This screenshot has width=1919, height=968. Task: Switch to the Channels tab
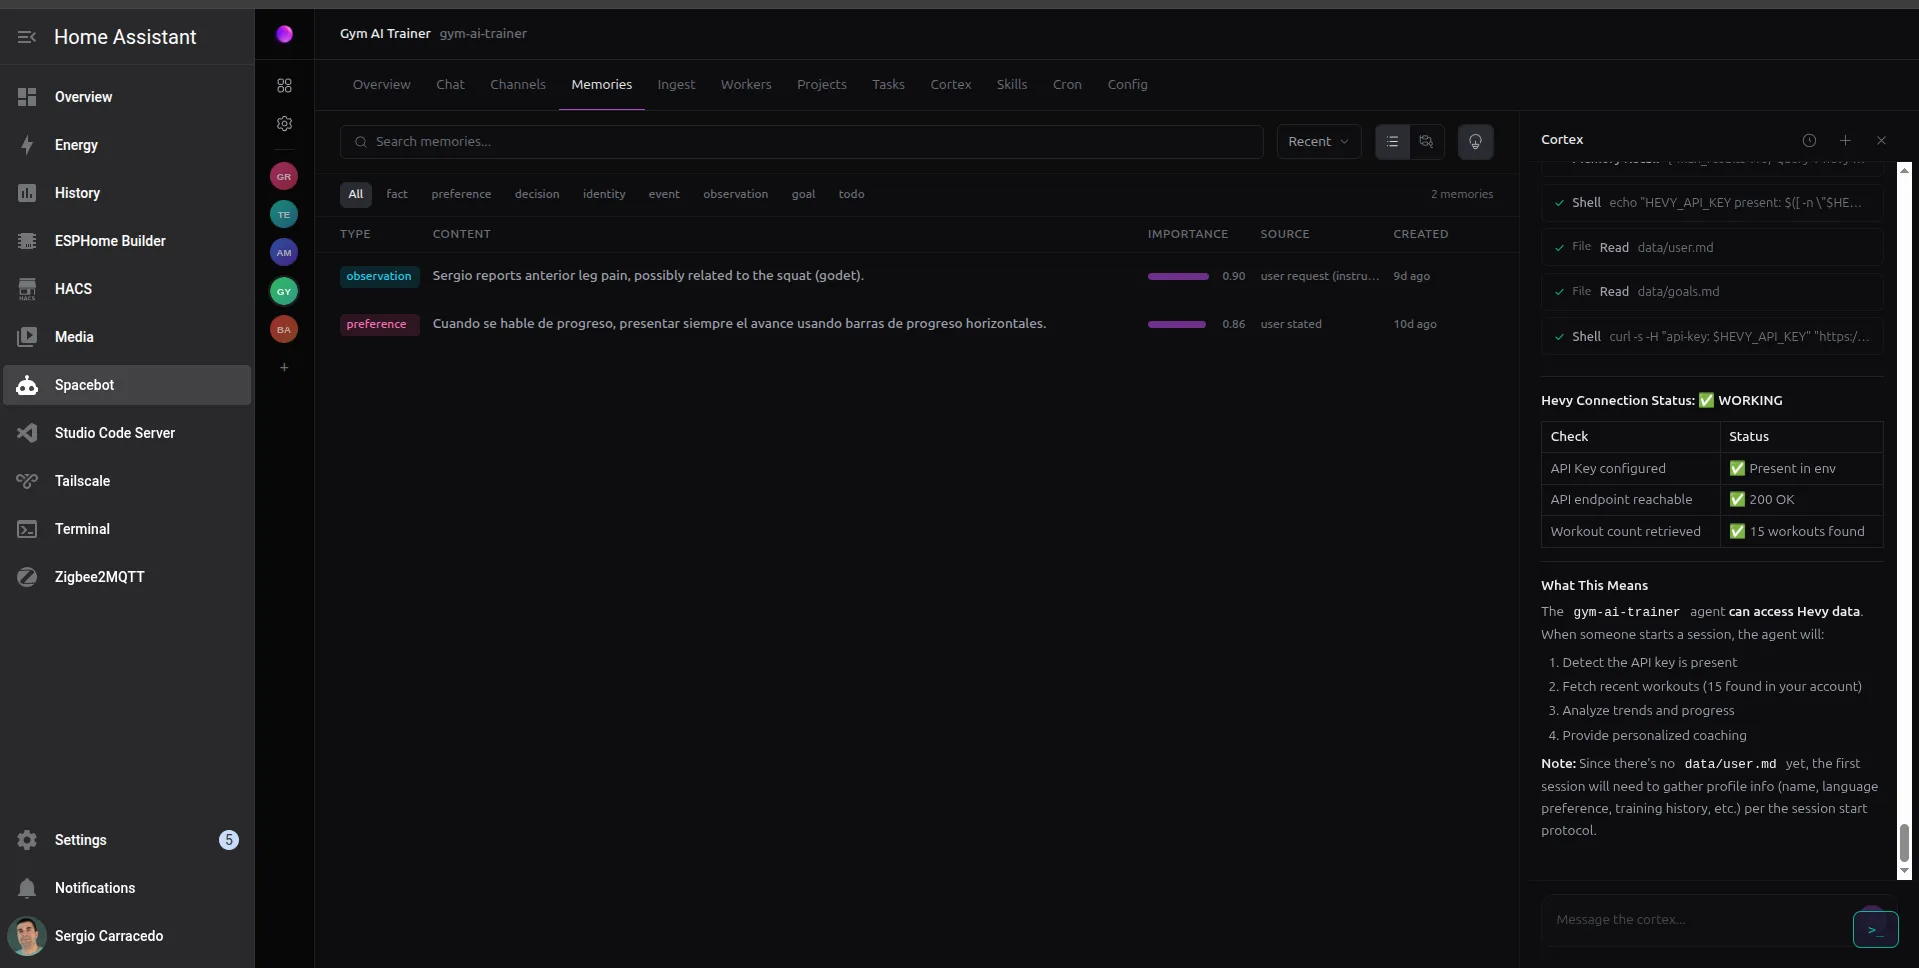517,85
